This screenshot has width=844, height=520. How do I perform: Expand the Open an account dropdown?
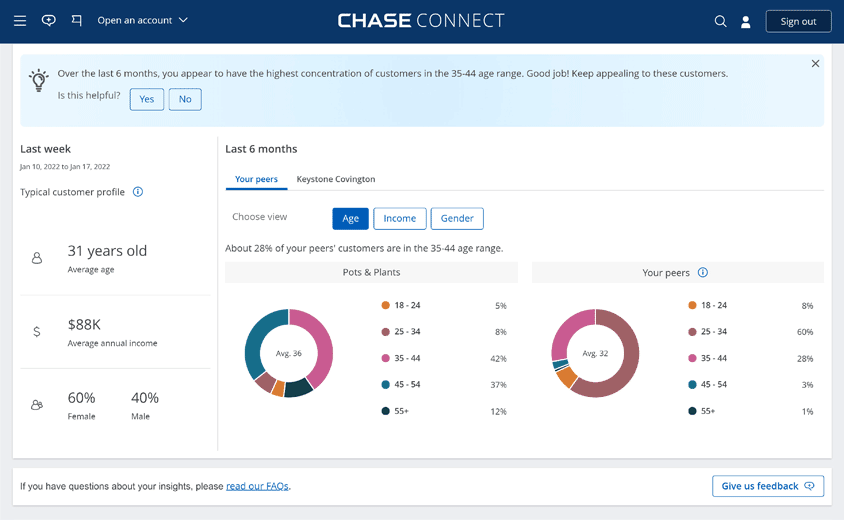pyautogui.click(x=142, y=20)
